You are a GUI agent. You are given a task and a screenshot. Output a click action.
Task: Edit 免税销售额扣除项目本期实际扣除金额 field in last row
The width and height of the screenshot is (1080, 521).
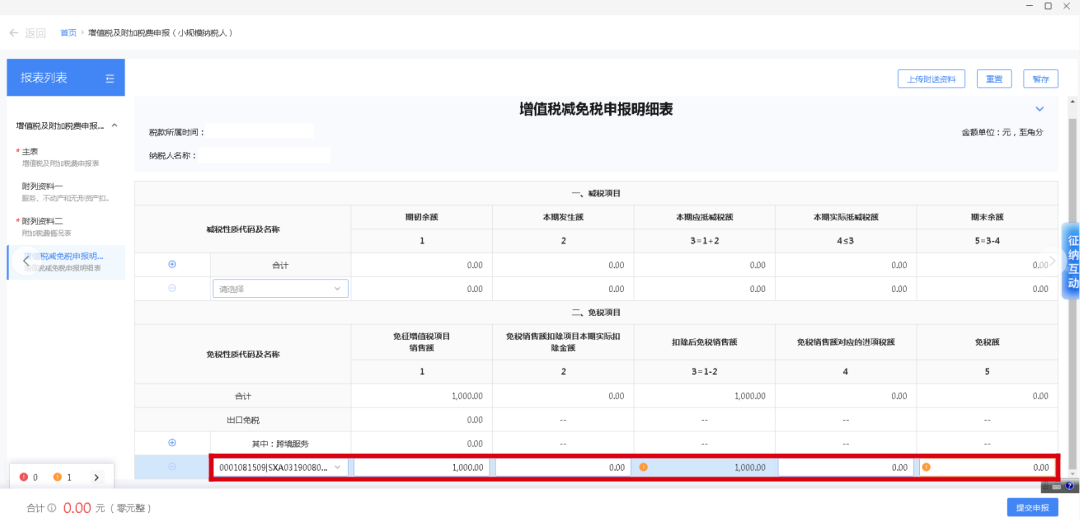click(563, 467)
